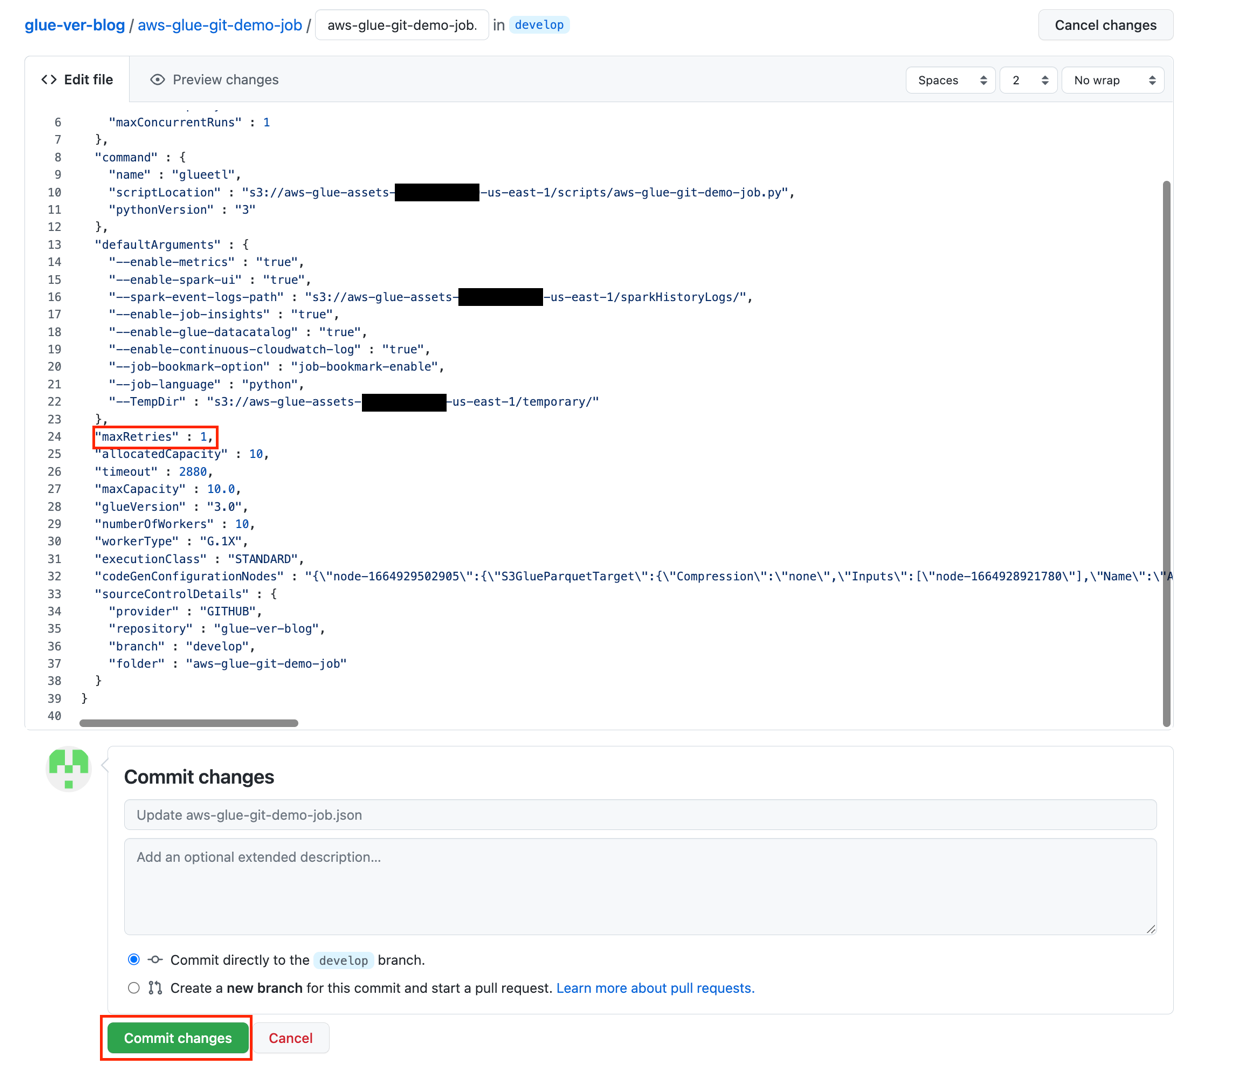This screenshot has height=1082, width=1250.
Task: Click the "allocatedCapacity" : 10 line
Action: pyautogui.click(x=182, y=454)
